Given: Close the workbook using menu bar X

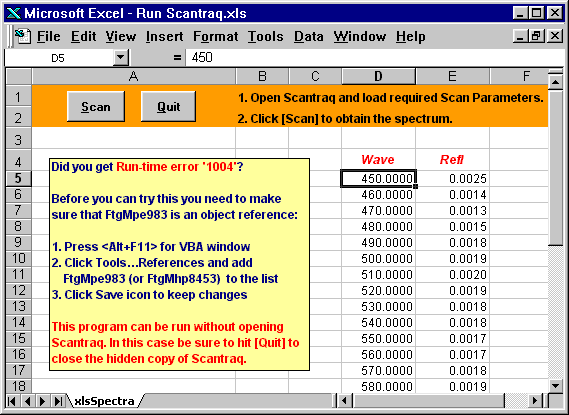Looking at the screenshot, I should pyautogui.click(x=555, y=36).
